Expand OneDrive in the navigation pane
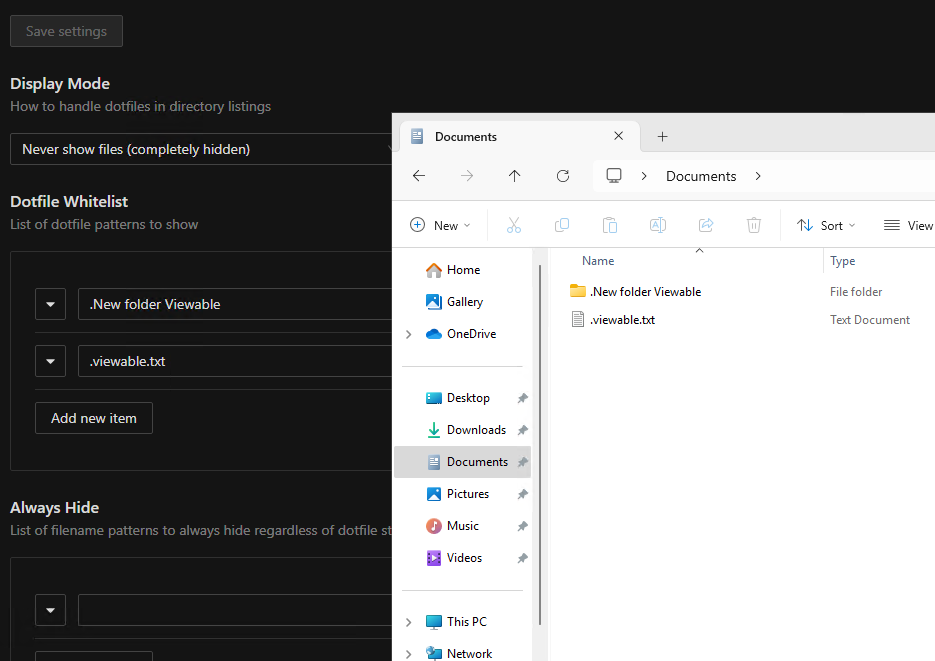This screenshot has height=661, width=935. (x=407, y=333)
